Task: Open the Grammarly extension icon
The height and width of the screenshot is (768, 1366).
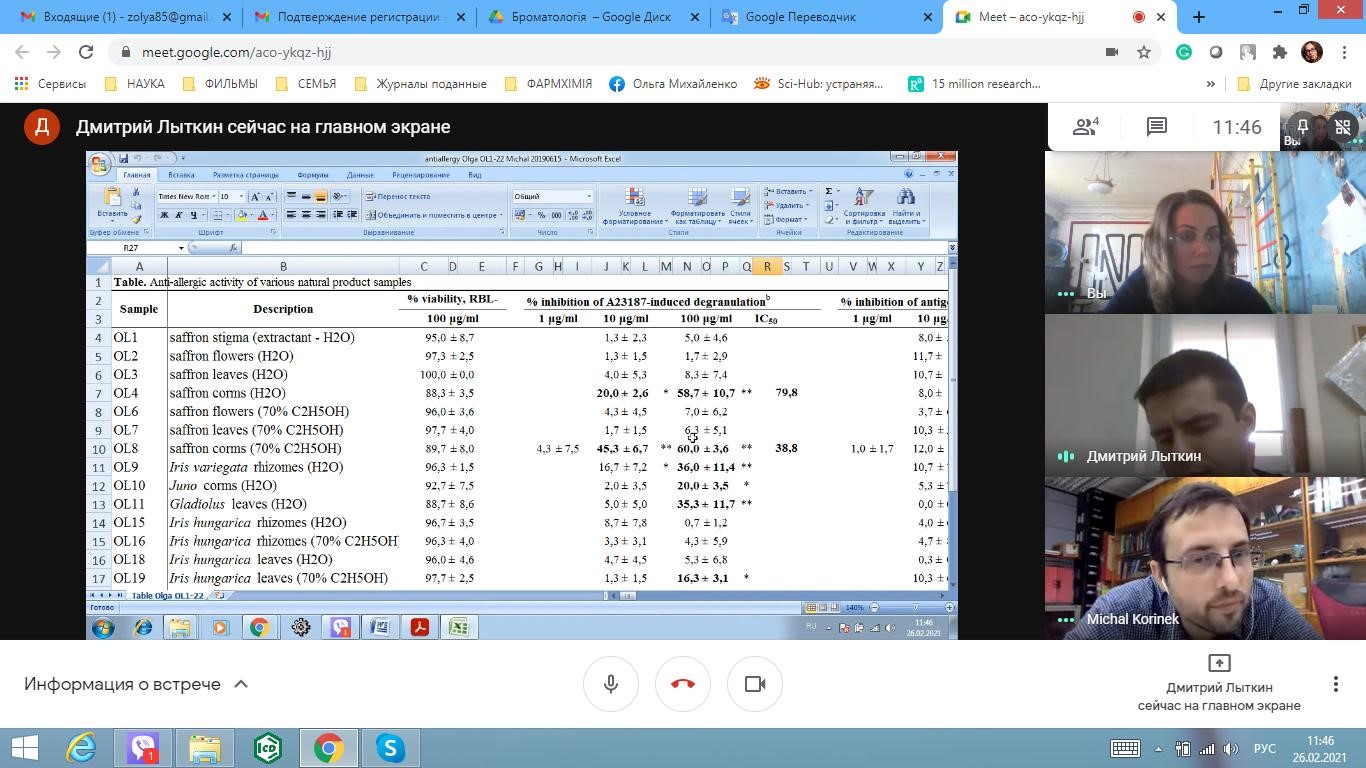Action: pyautogui.click(x=1184, y=52)
